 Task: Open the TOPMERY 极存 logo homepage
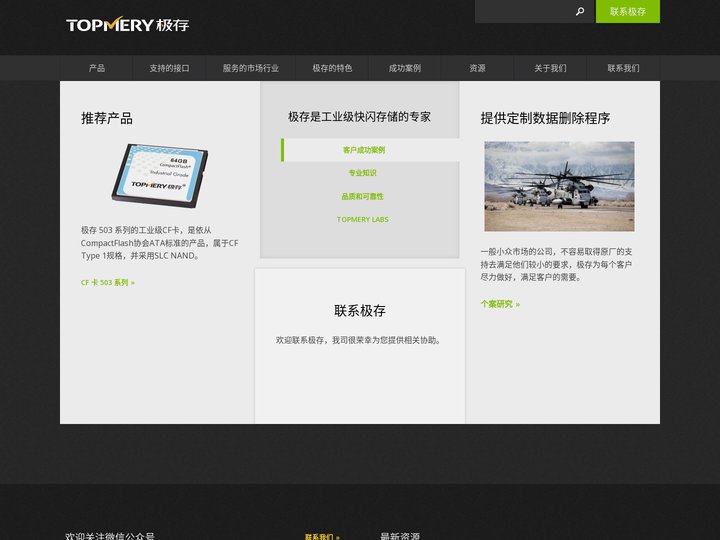pos(127,25)
